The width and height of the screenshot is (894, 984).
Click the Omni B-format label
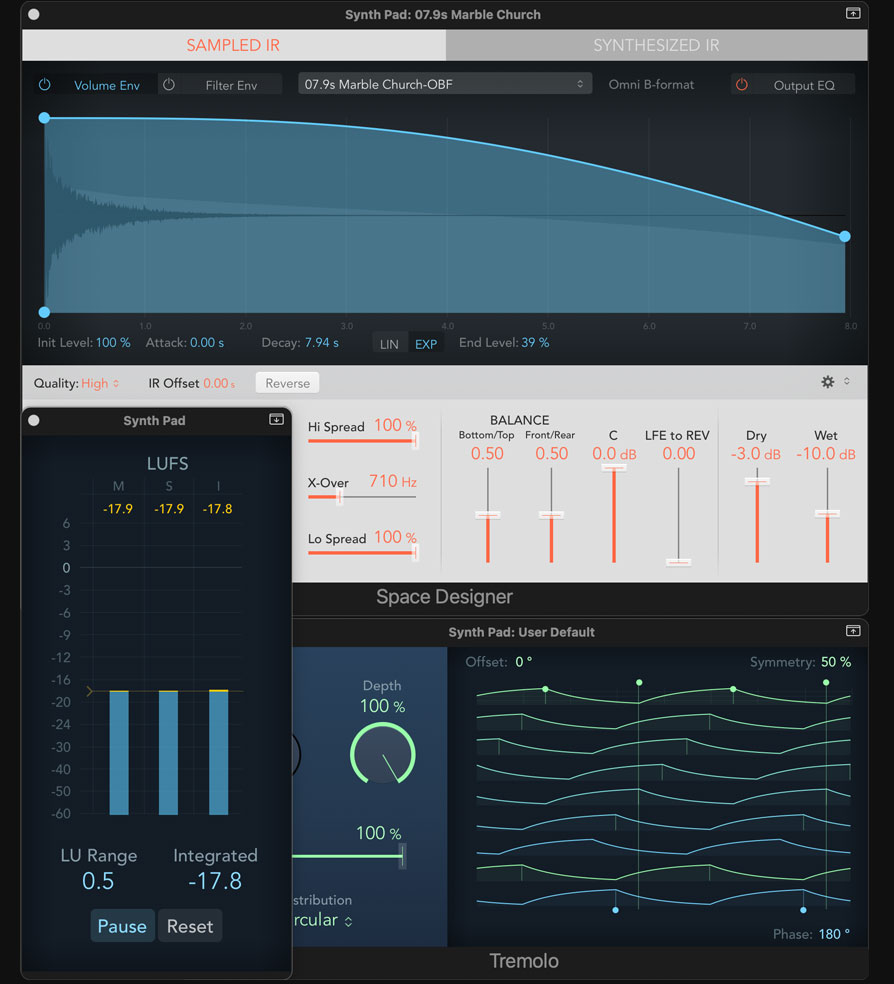tap(651, 85)
